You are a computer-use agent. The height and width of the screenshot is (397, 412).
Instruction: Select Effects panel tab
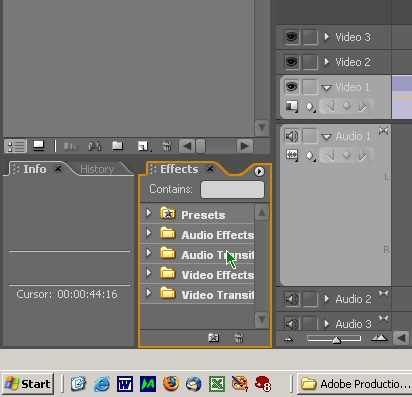point(179,169)
